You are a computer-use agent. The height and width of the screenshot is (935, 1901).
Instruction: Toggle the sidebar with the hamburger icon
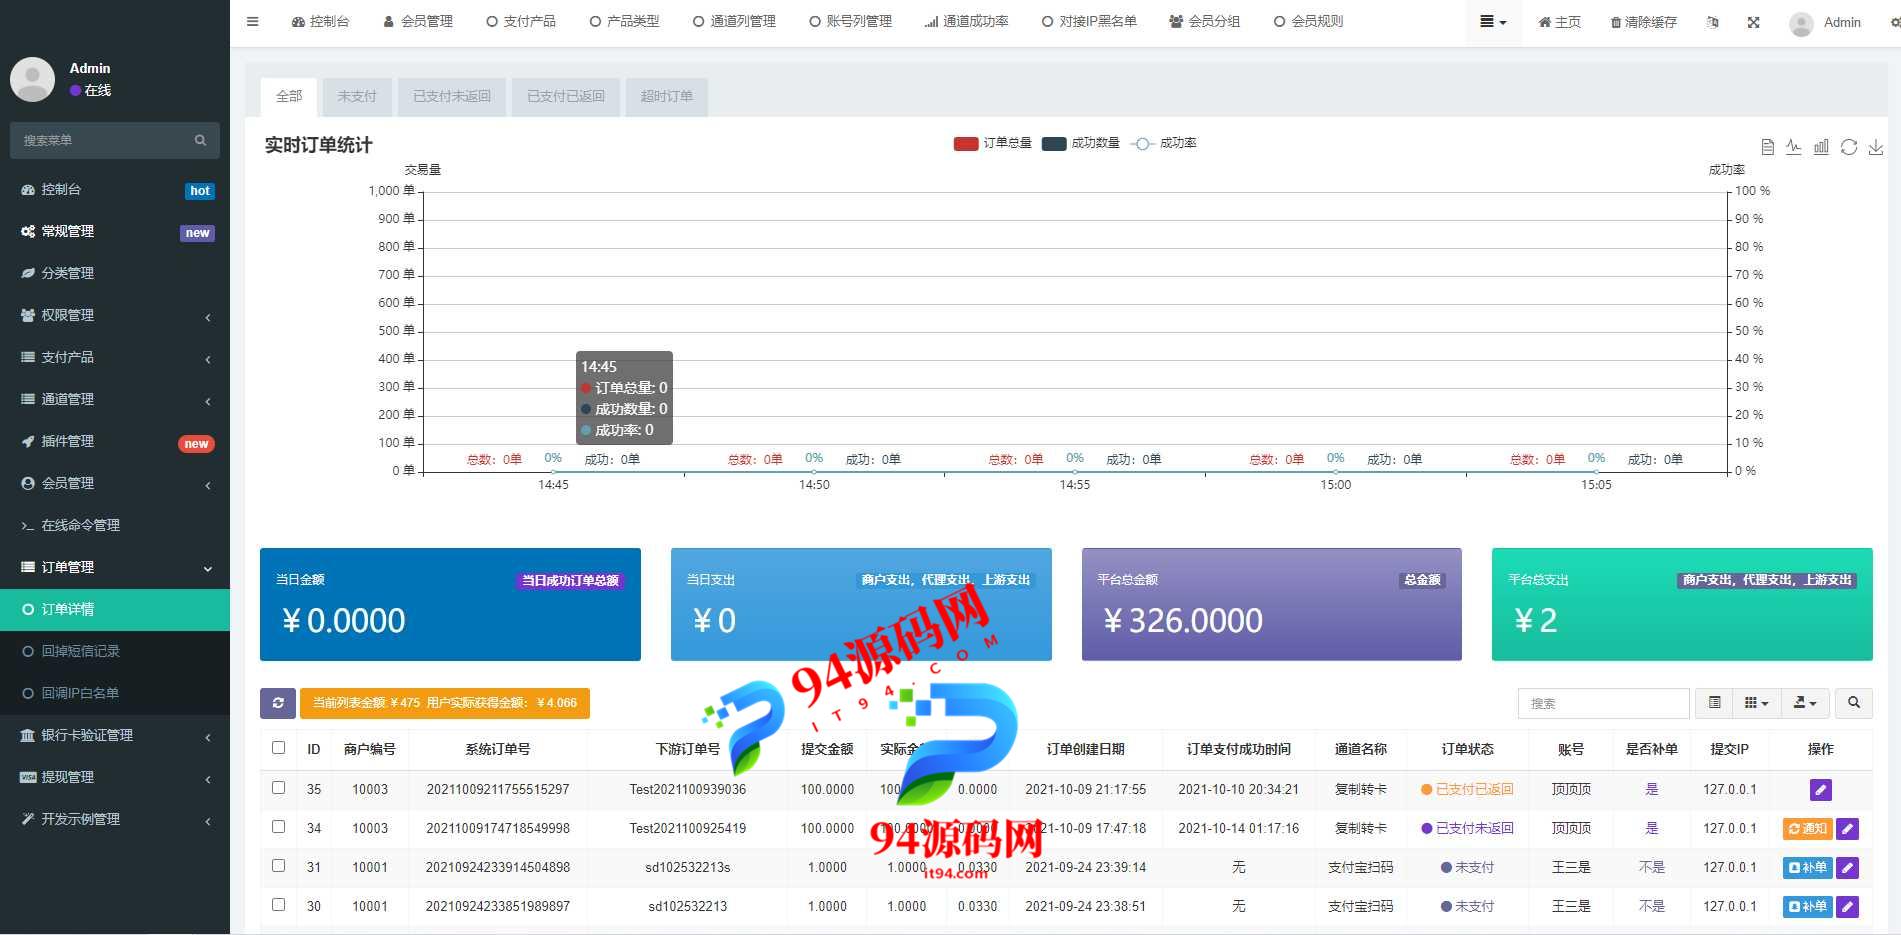coord(252,21)
